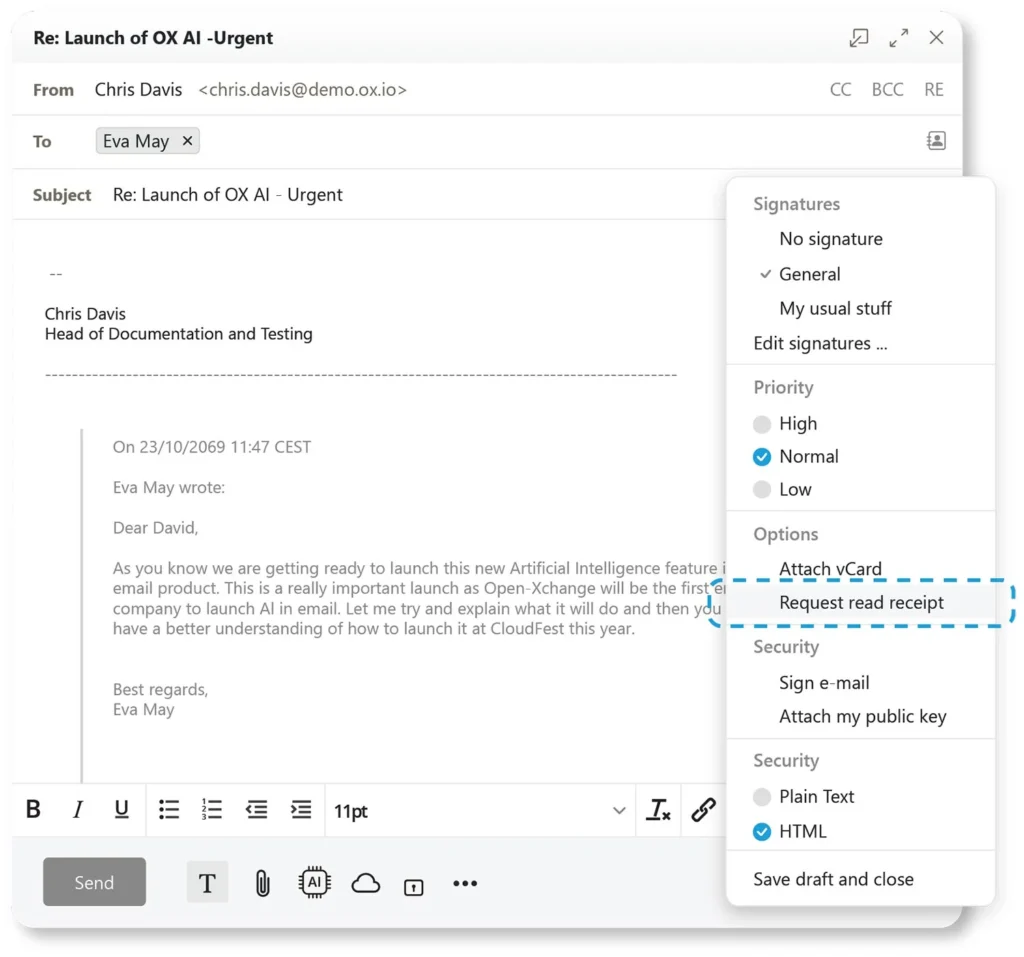Select Low priority option
Viewport: 1024px width, 957px height.
coord(794,490)
